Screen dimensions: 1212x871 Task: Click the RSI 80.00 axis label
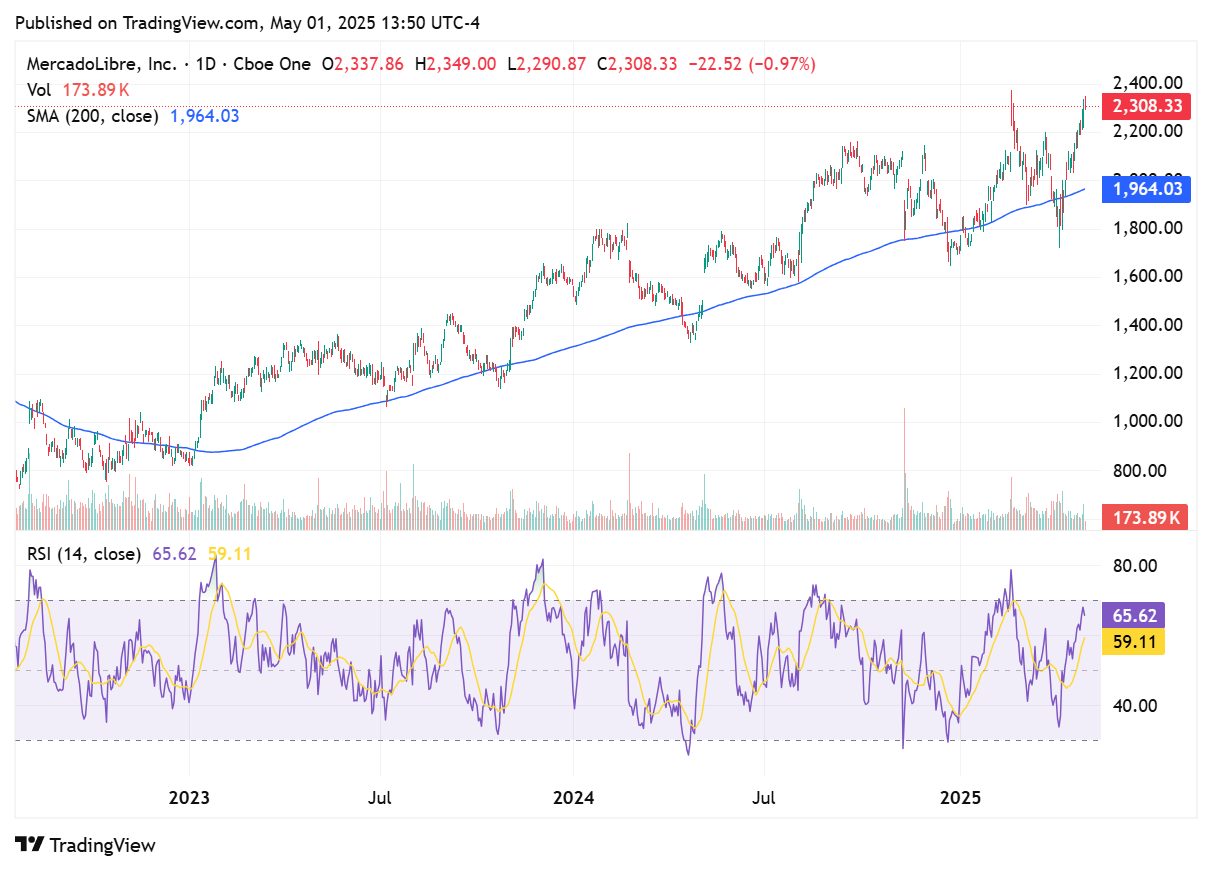point(1135,566)
